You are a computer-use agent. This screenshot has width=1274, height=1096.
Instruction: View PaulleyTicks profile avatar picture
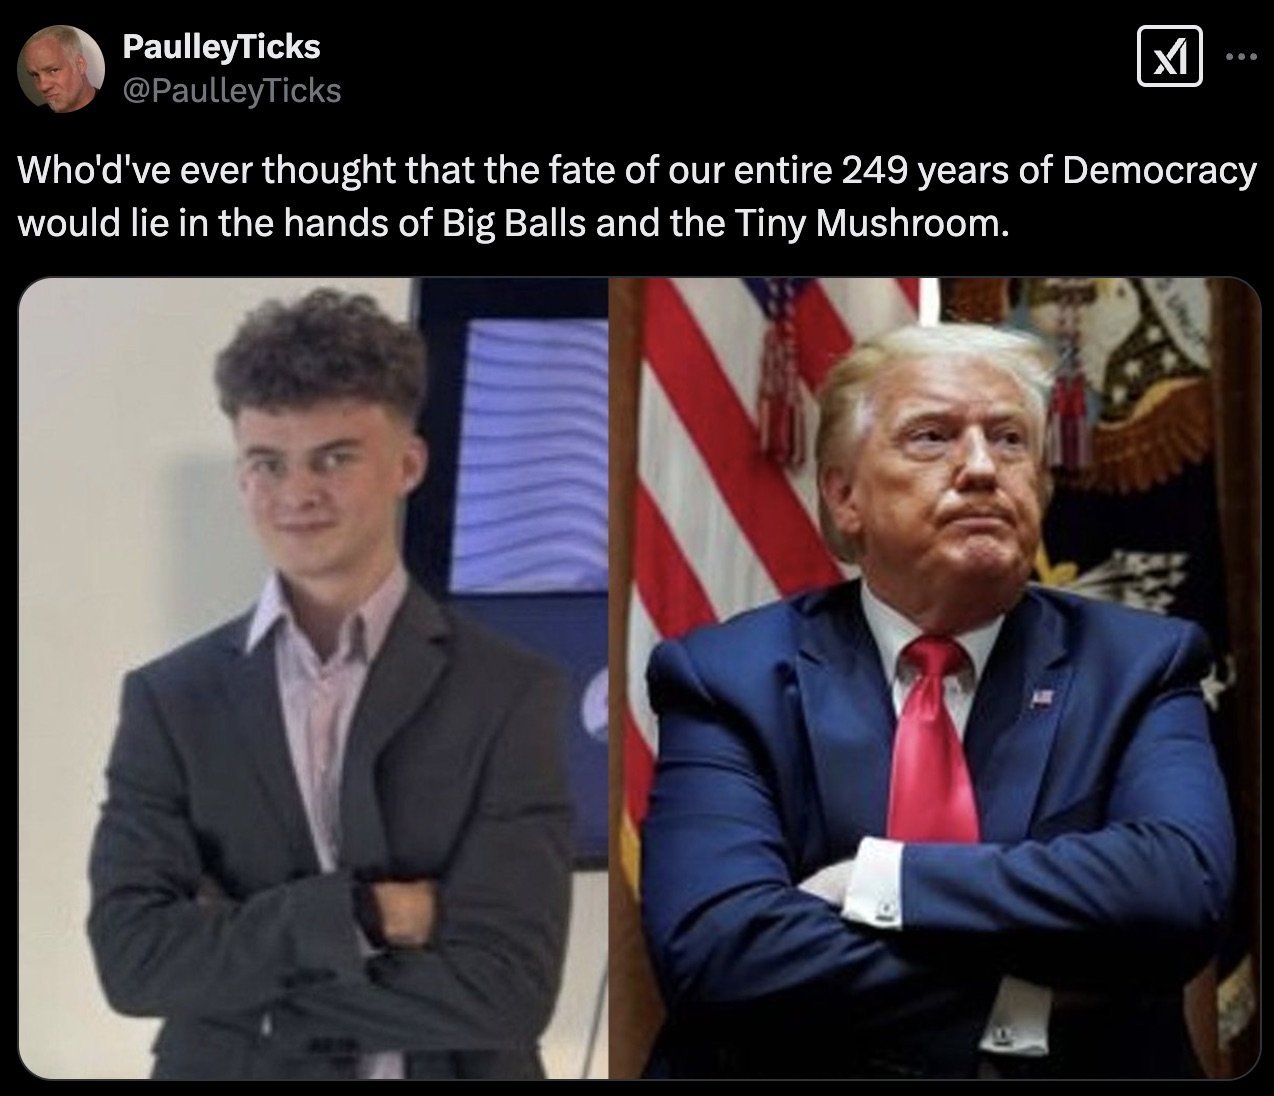click(61, 67)
